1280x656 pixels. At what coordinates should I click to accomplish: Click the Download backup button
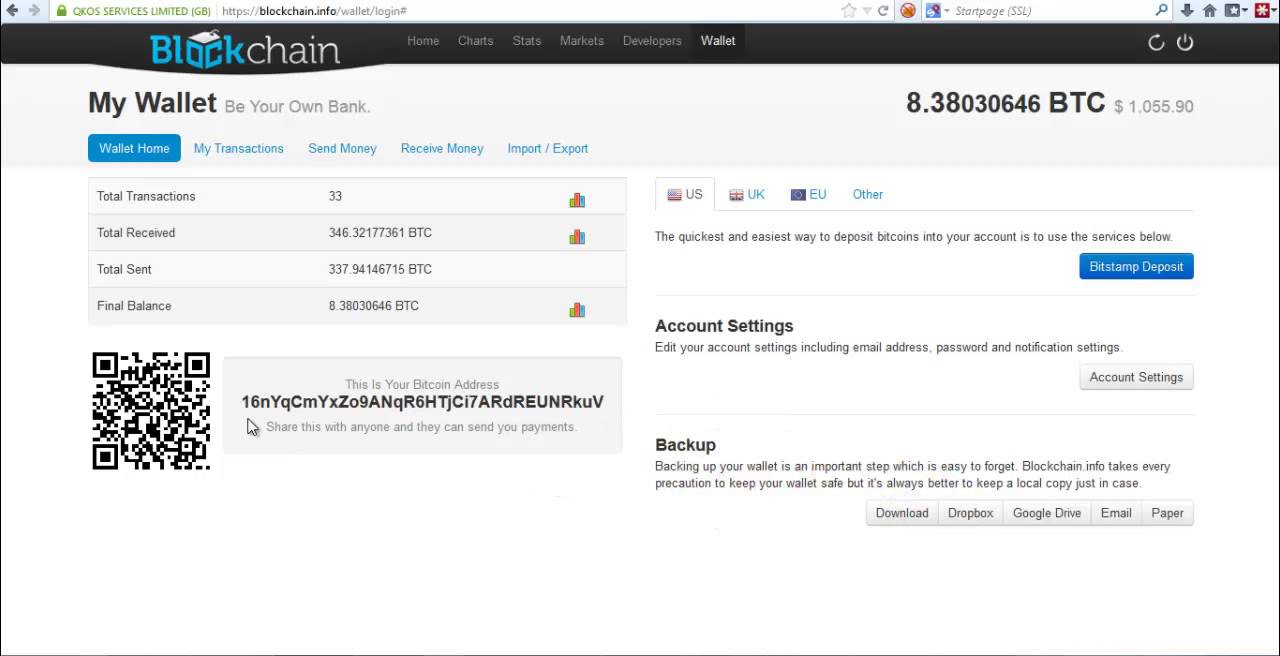pyautogui.click(x=902, y=513)
